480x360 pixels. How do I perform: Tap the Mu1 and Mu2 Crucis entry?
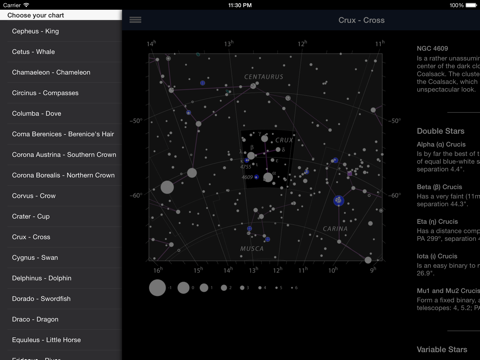pyautogui.click(x=448, y=291)
